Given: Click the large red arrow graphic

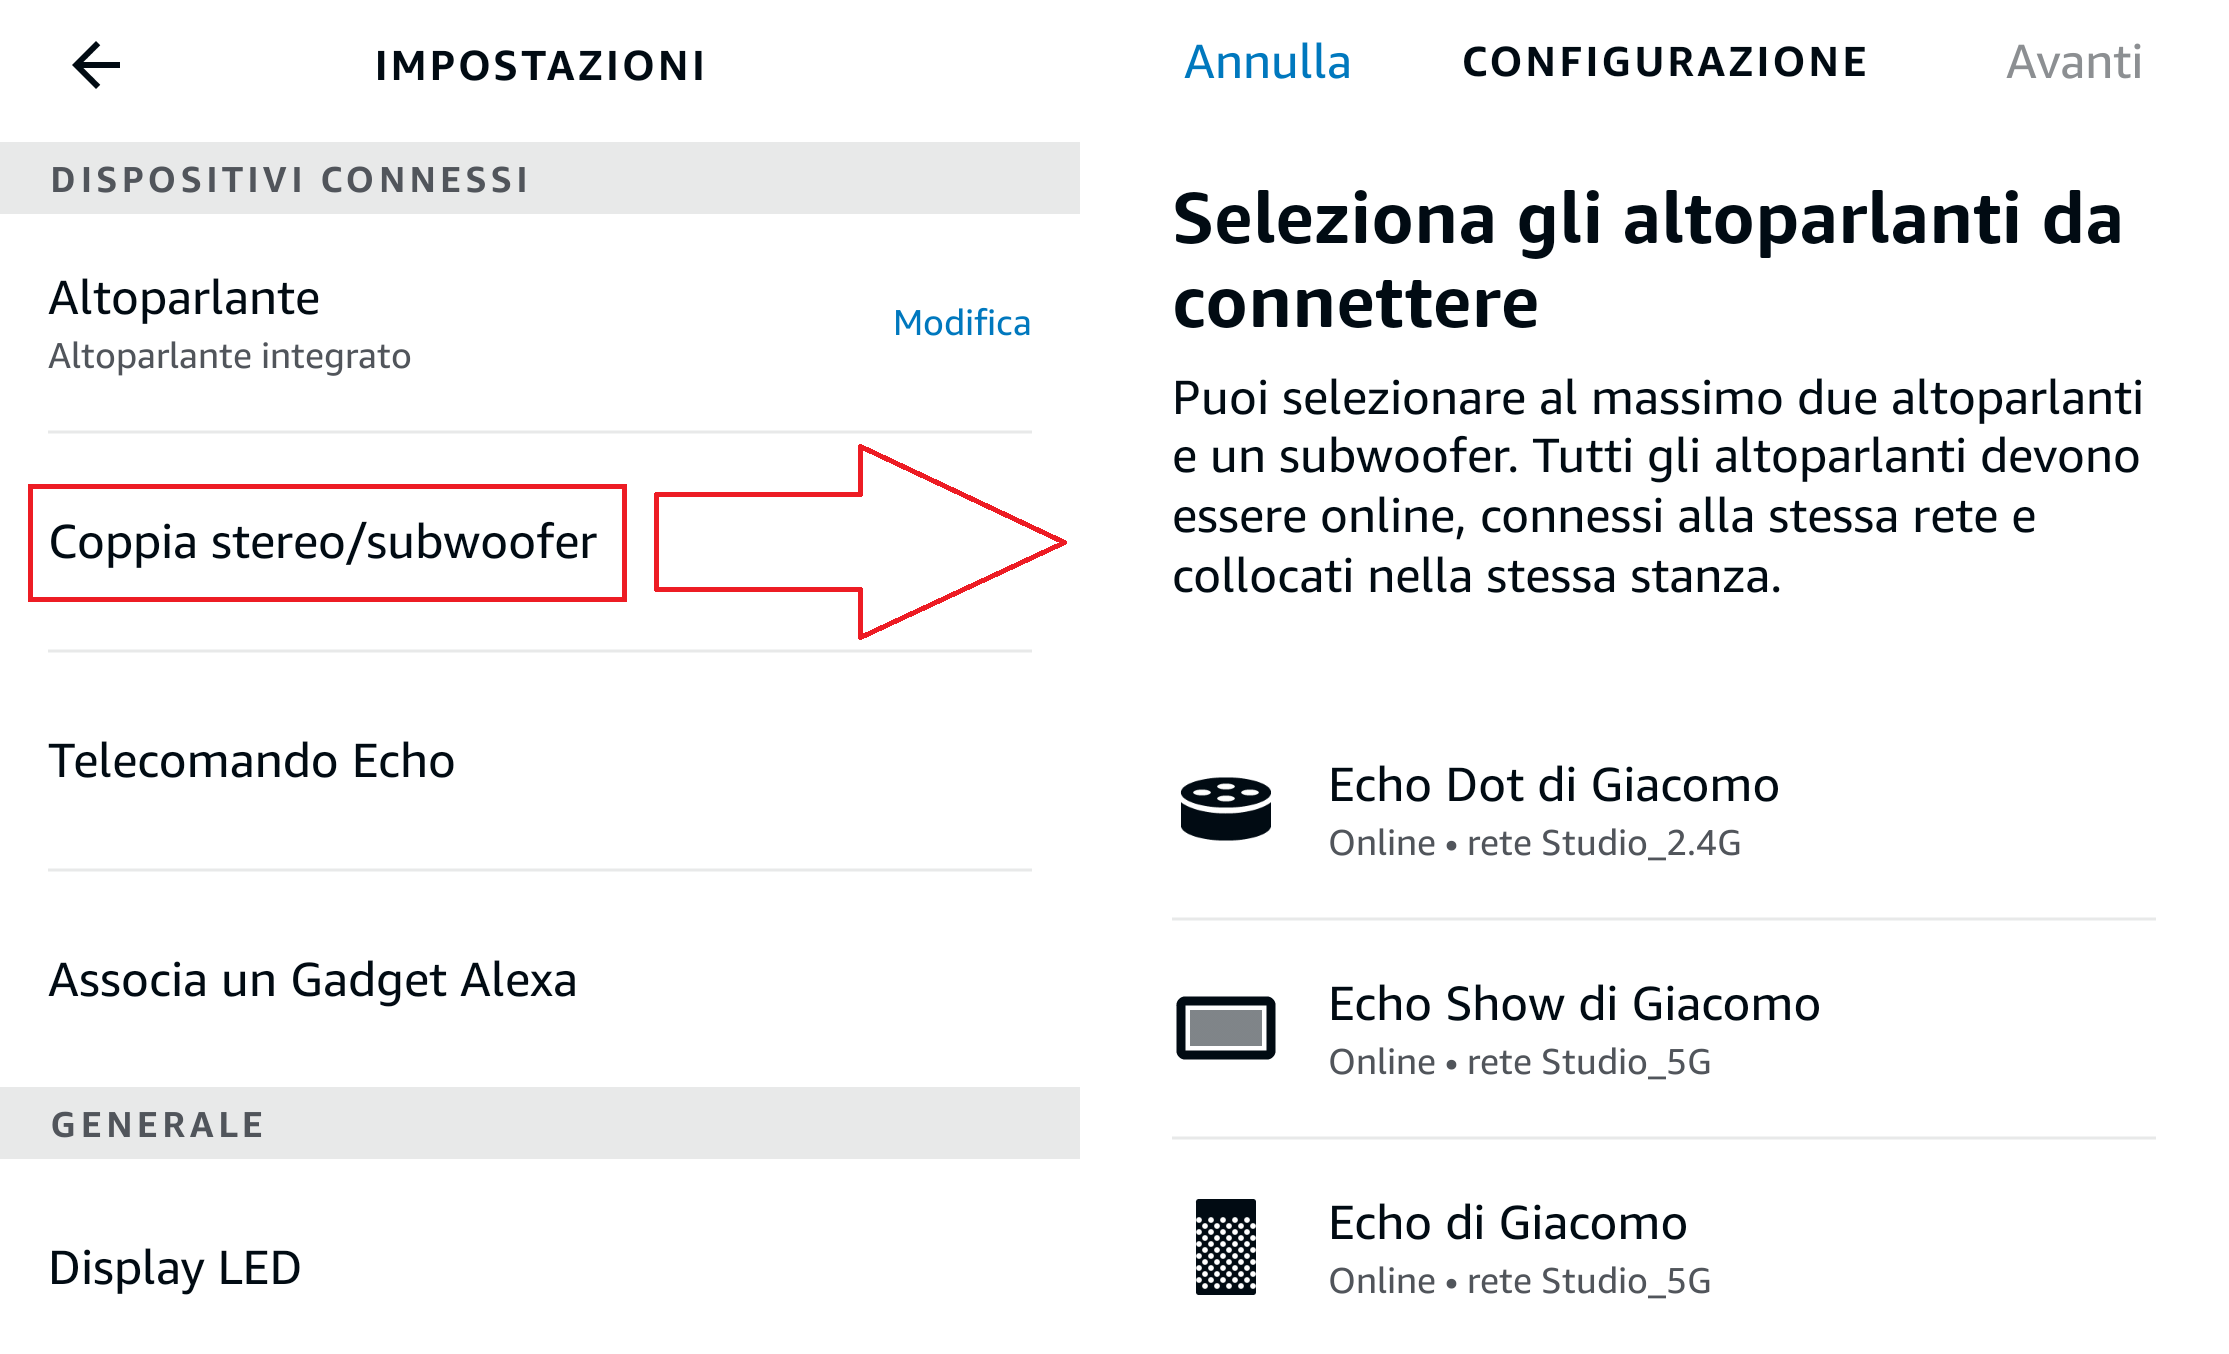Looking at the screenshot, I should tap(860, 542).
